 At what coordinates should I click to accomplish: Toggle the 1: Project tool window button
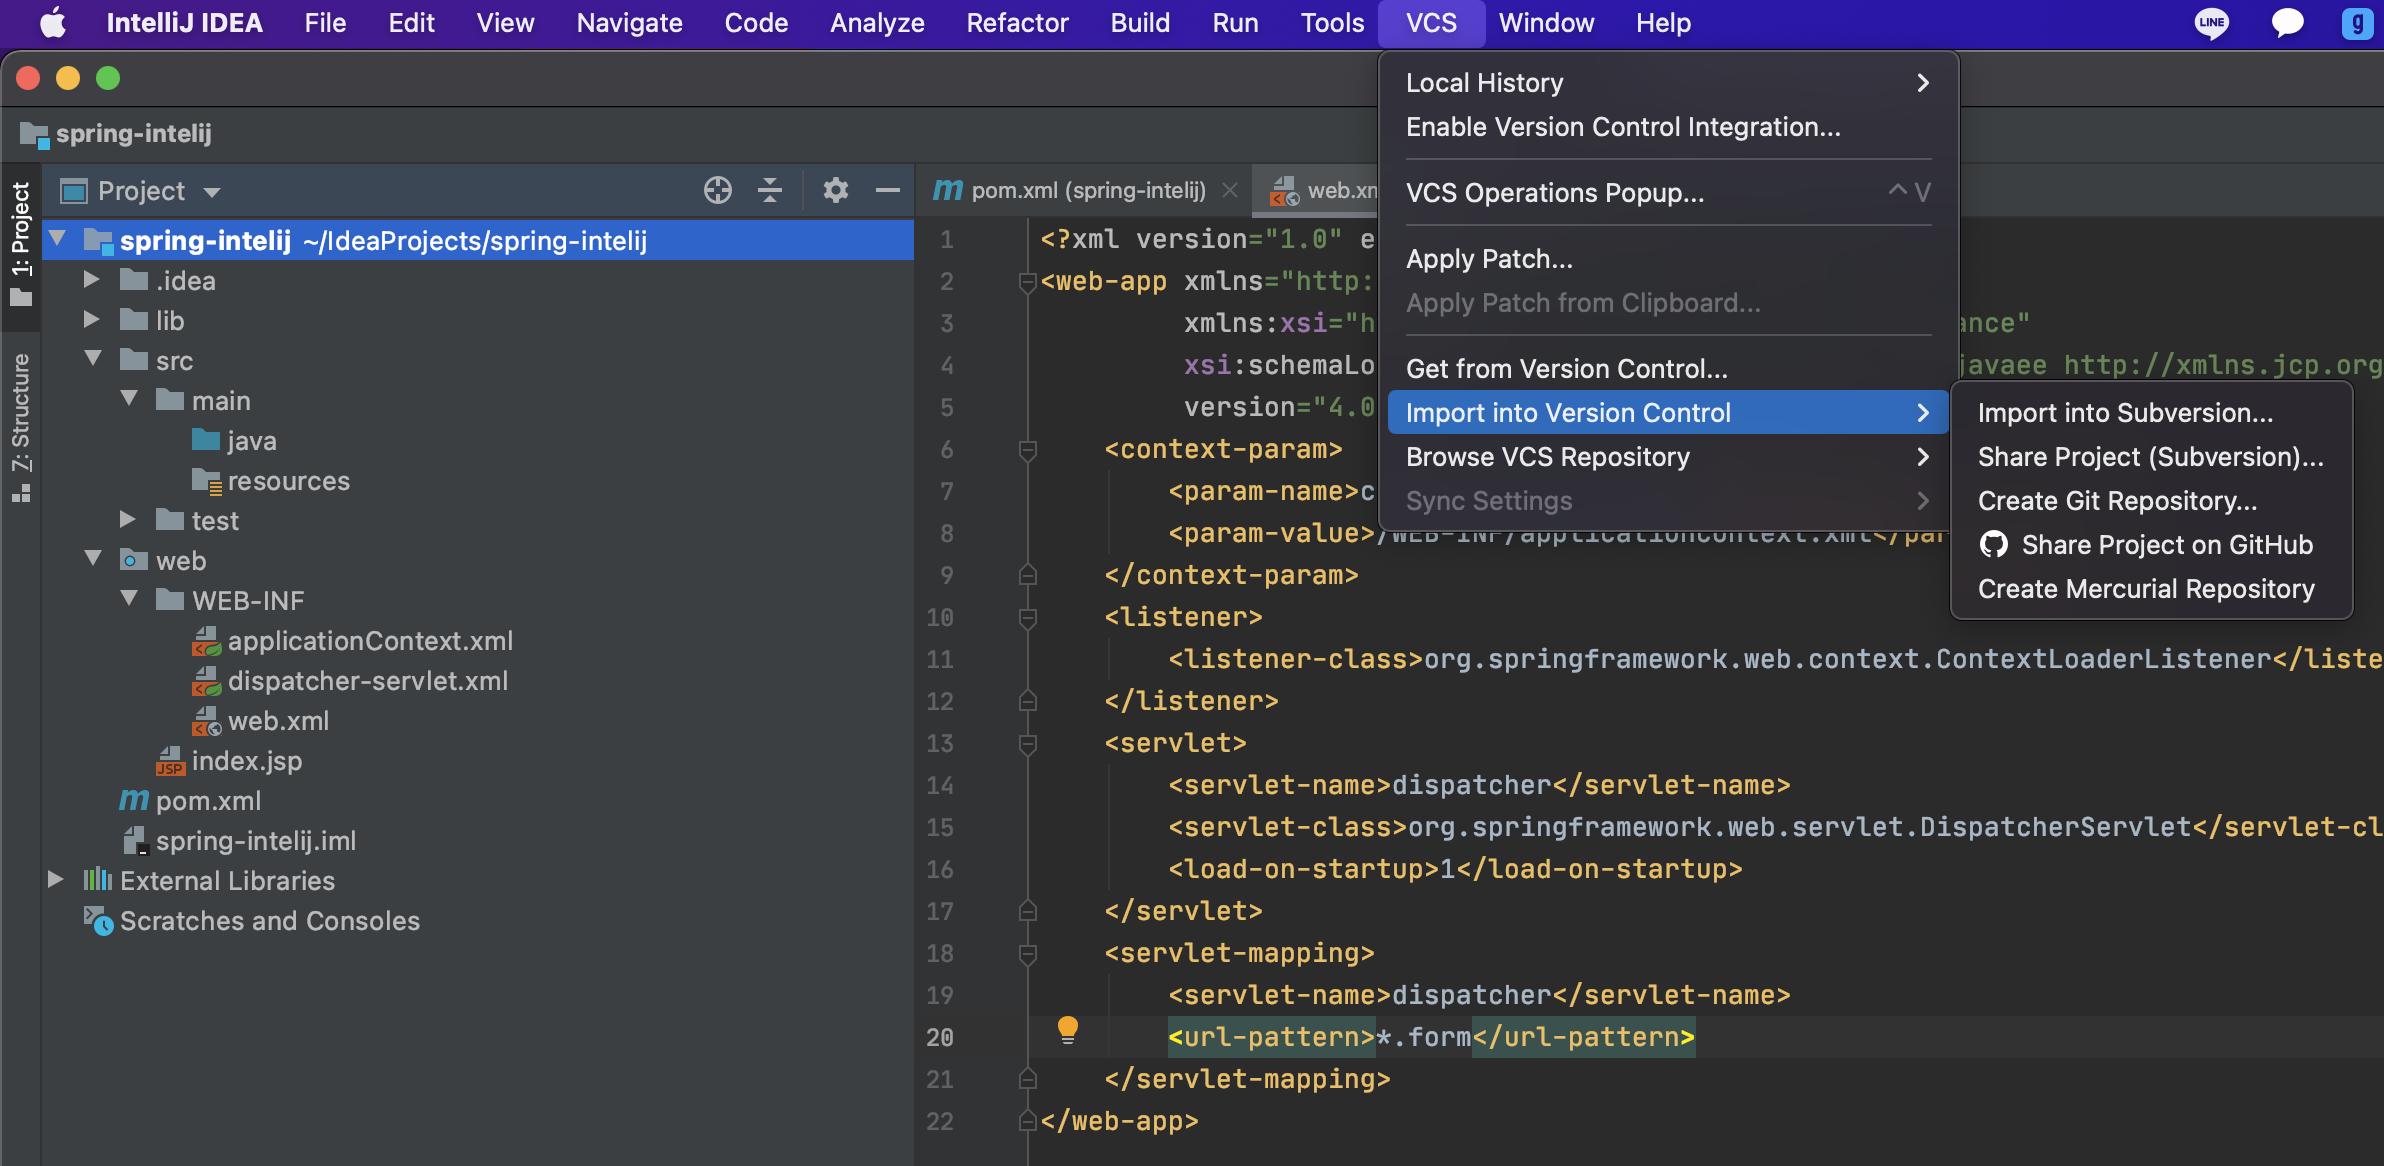point(20,244)
